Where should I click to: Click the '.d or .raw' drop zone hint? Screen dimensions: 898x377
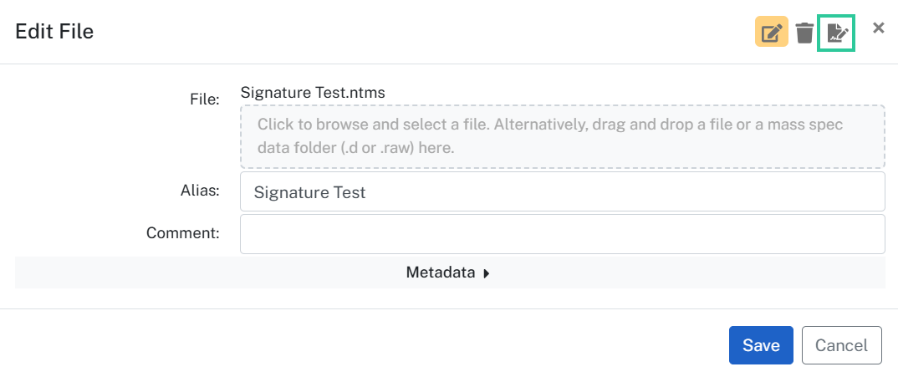click(369, 148)
